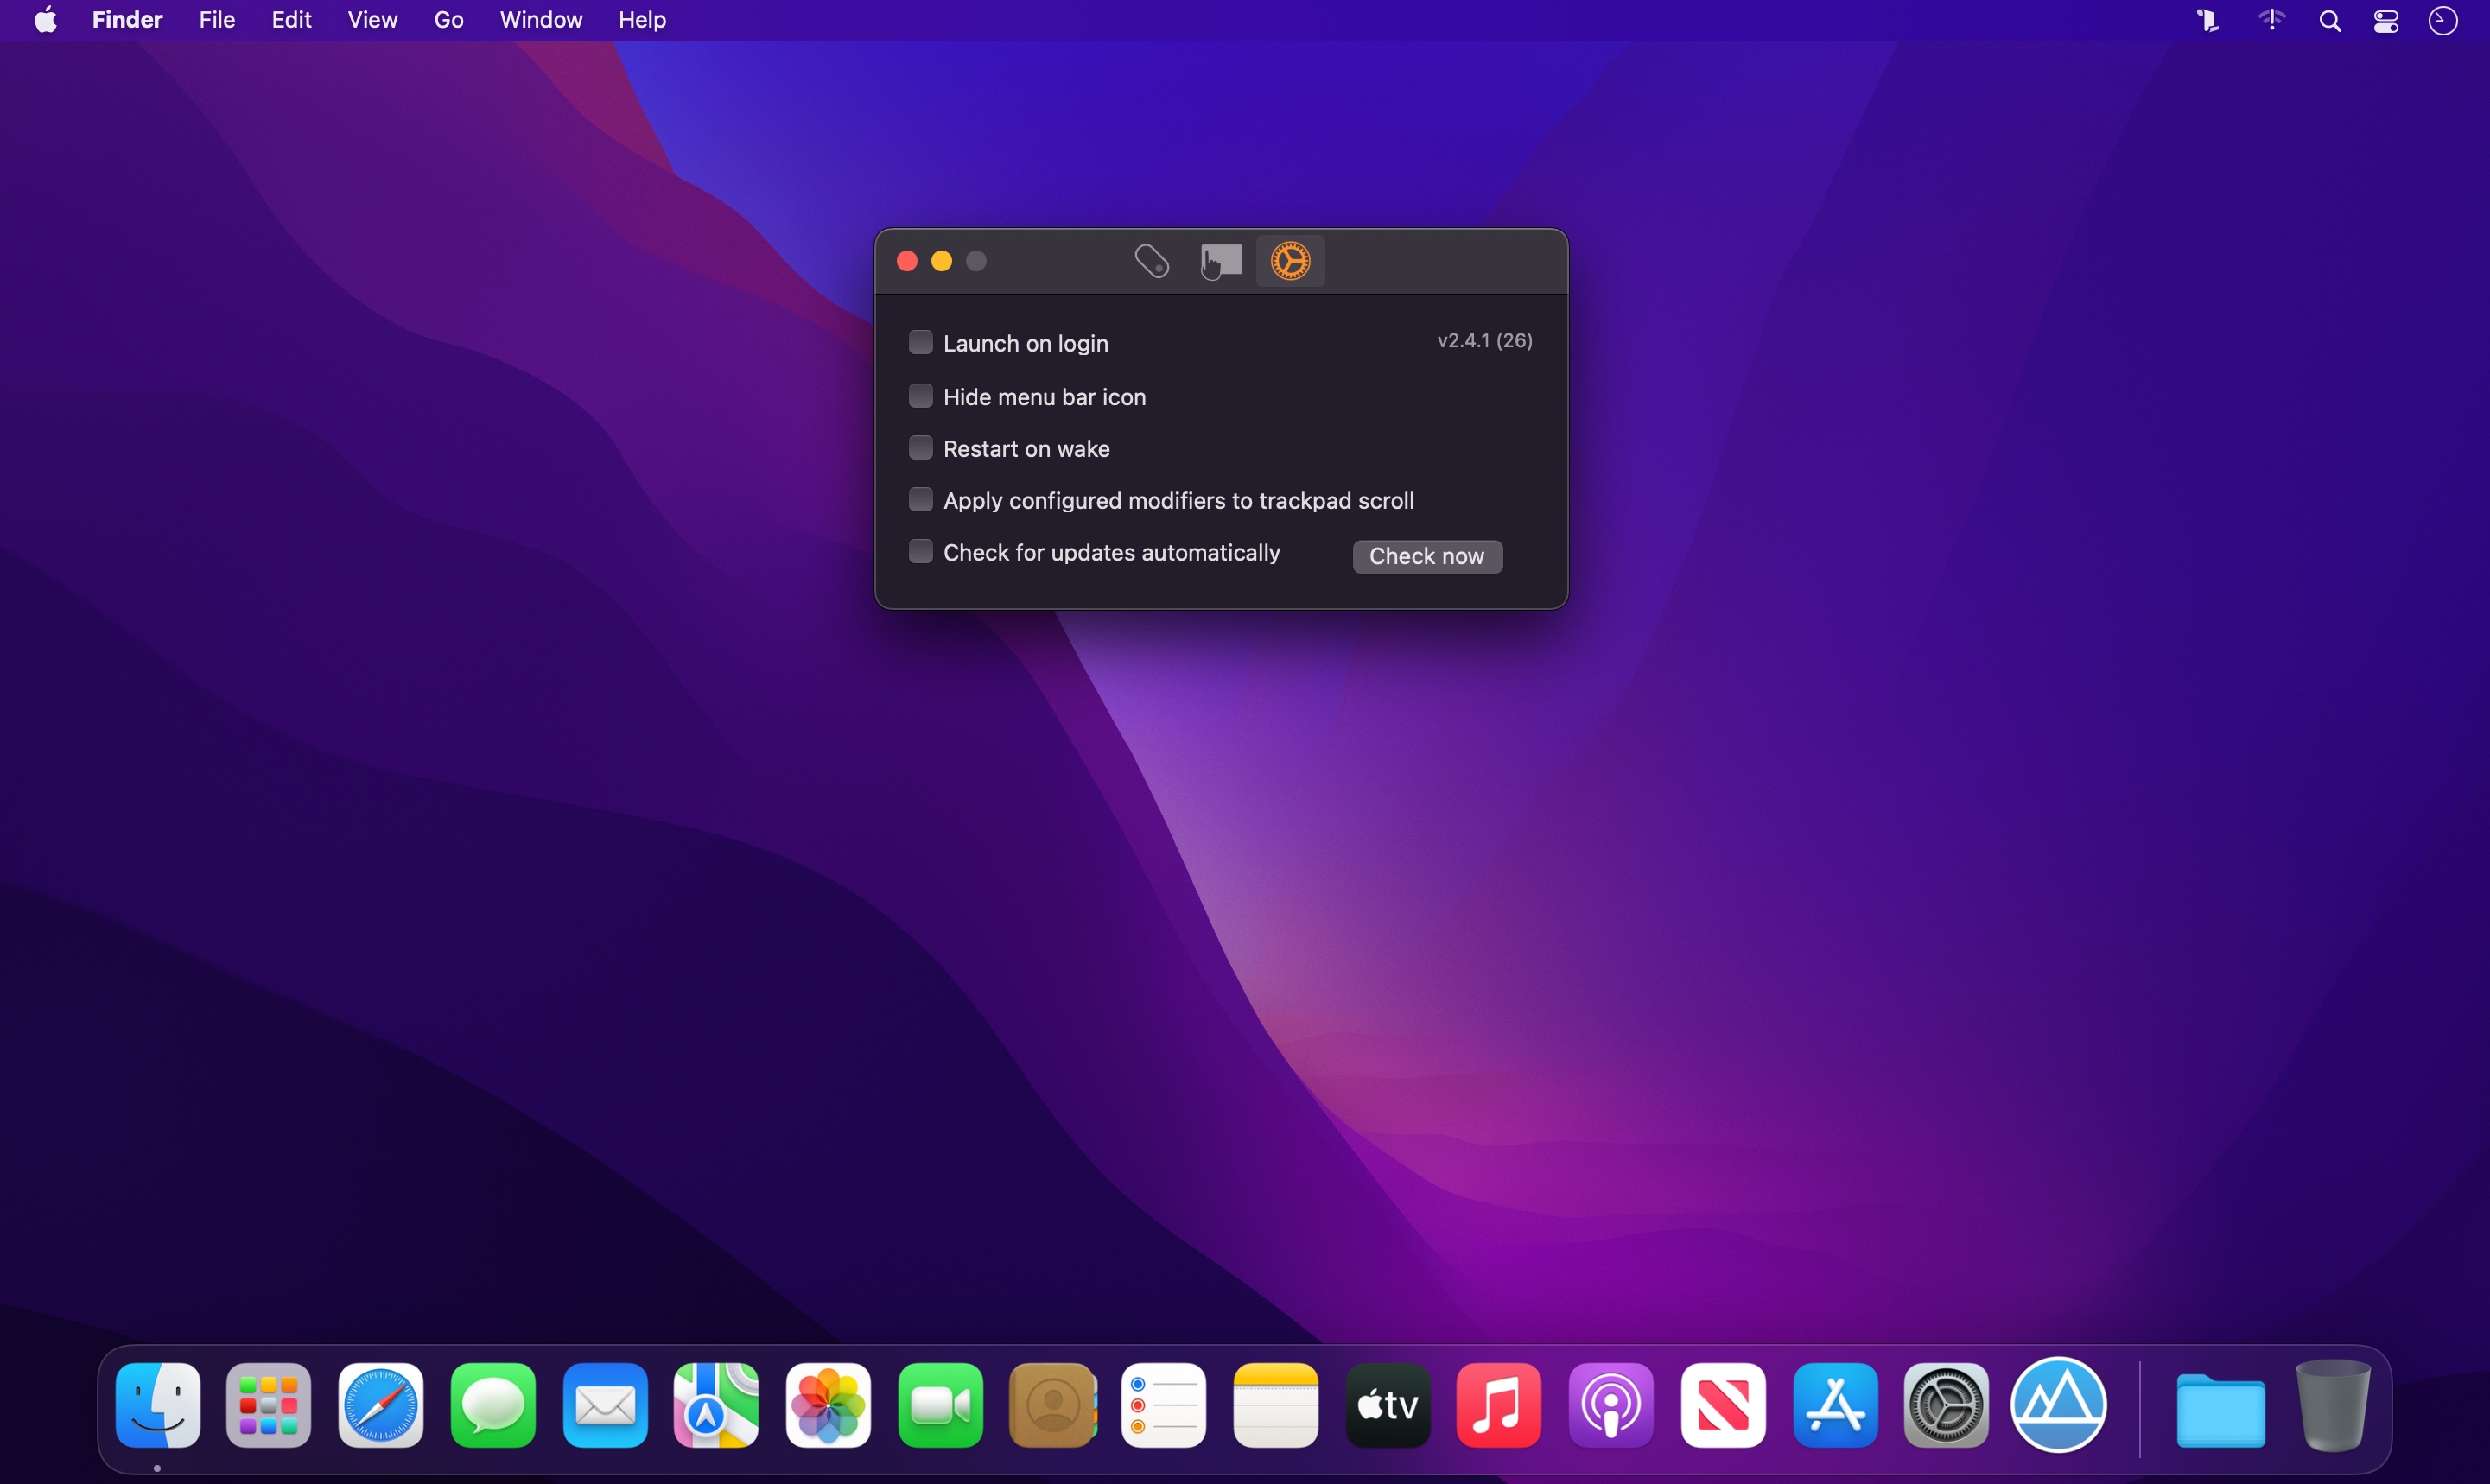Open the Edit menu

point(291,20)
